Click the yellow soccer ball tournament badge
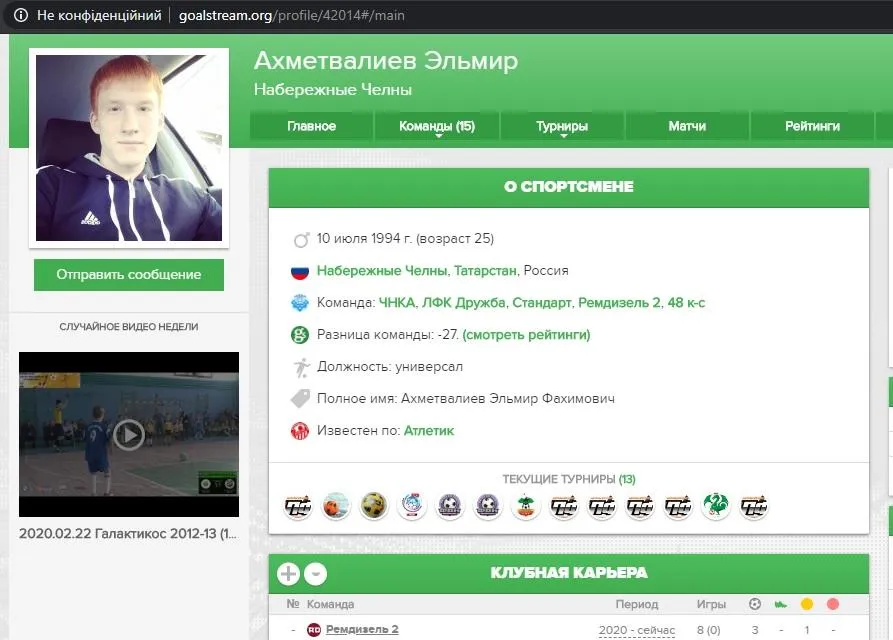The width and height of the screenshot is (893, 640). pyautogui.click(x=374, y=506)
